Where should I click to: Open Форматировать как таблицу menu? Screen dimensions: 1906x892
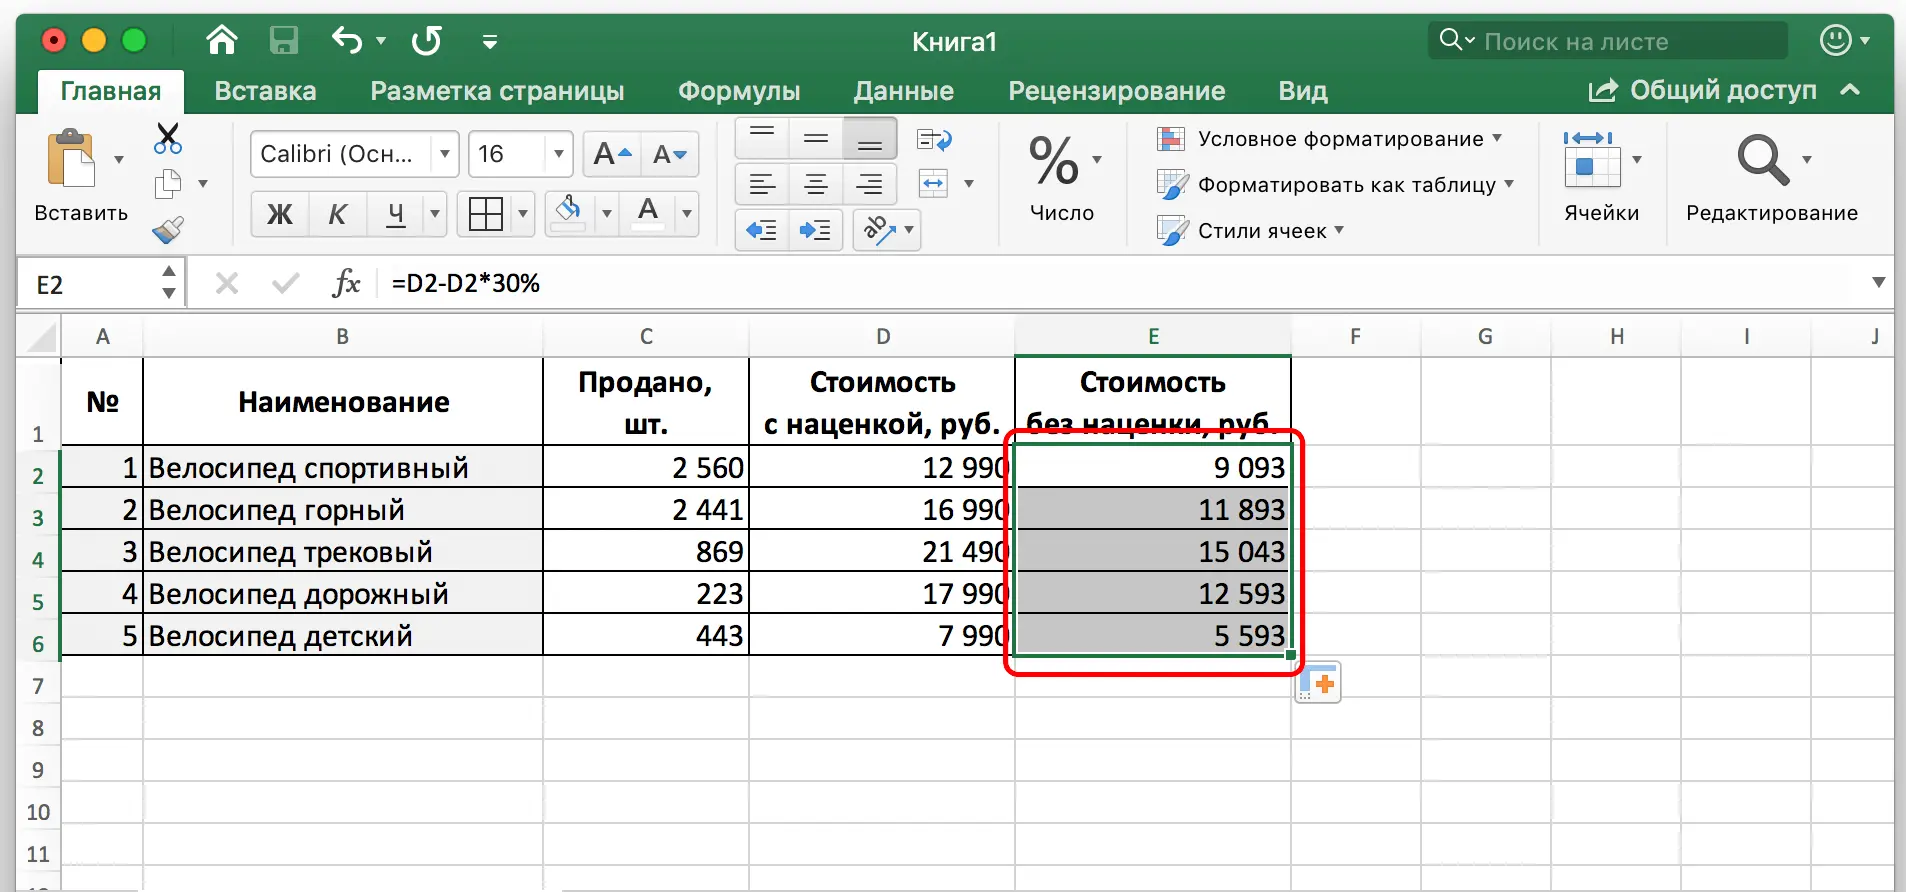point(1335,185)
